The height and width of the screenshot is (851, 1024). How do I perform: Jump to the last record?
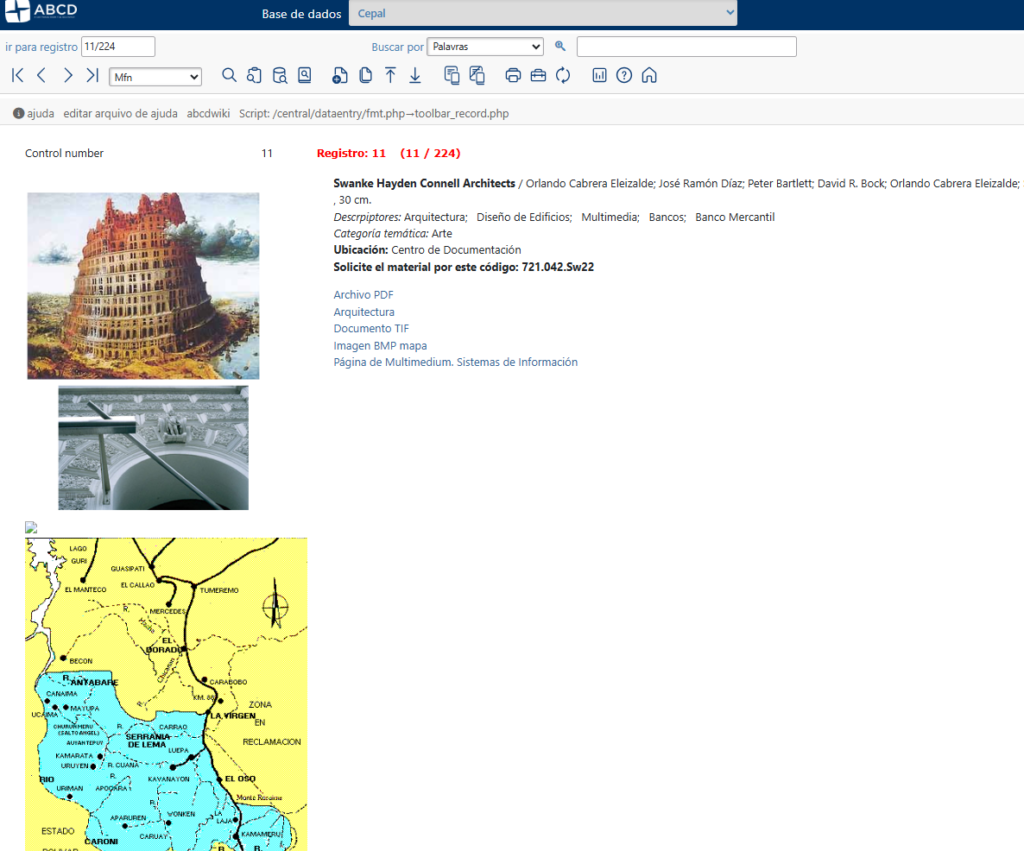[x=92, y=76]
